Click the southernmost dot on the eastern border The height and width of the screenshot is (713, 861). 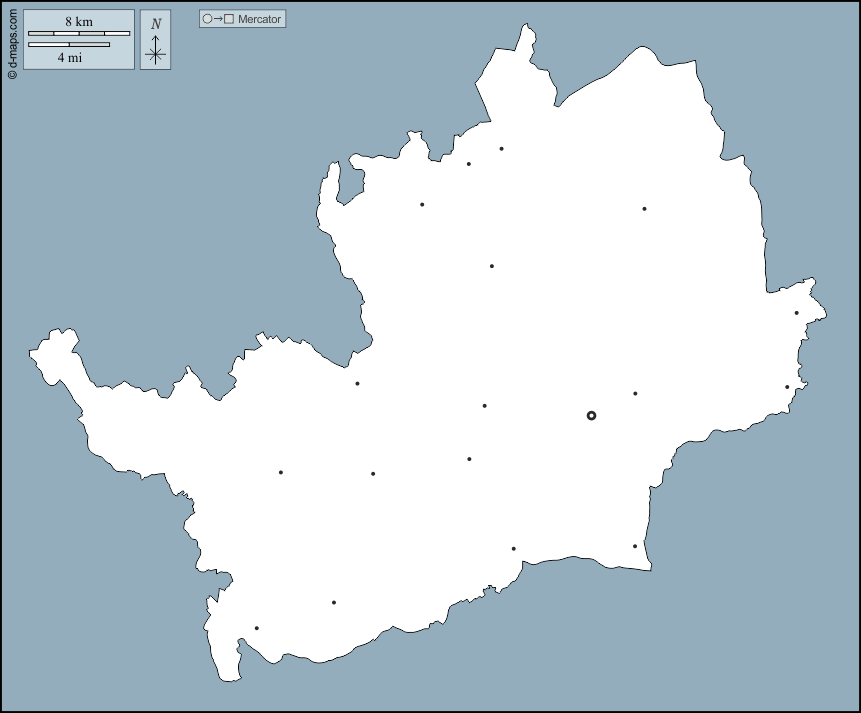click(x=787, y=387)
